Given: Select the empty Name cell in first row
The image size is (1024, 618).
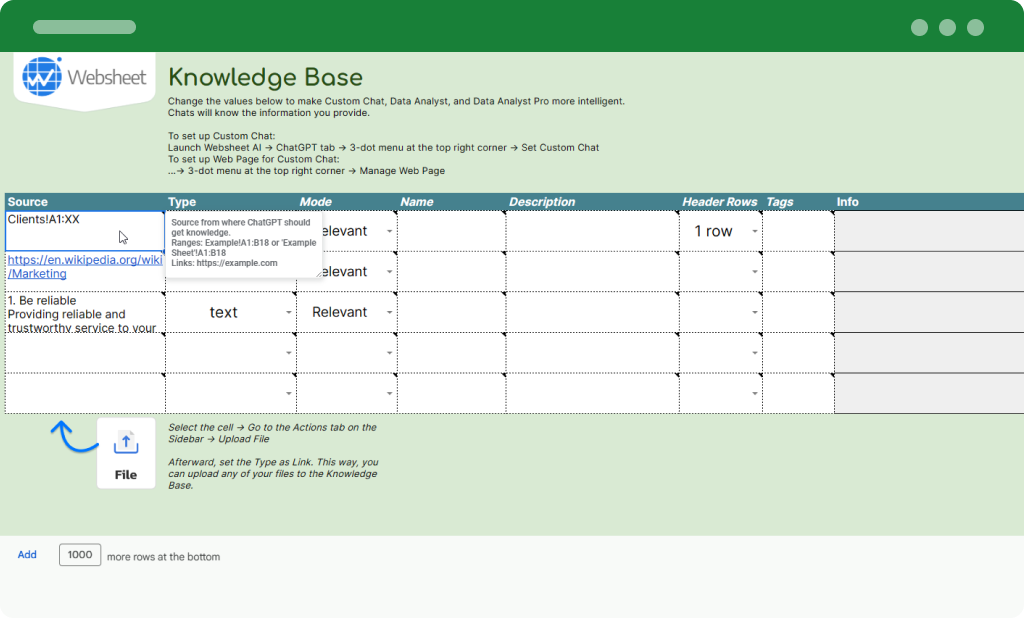Looking at the screenshot, I should click(x=451, y=231).
